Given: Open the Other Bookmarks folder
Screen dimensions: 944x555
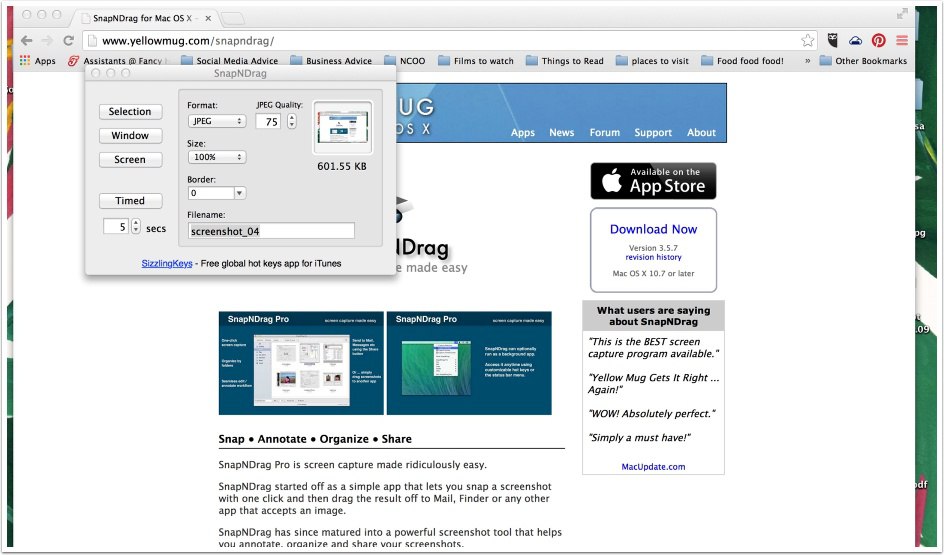Looking at the screenshot, I should [863, 61].
